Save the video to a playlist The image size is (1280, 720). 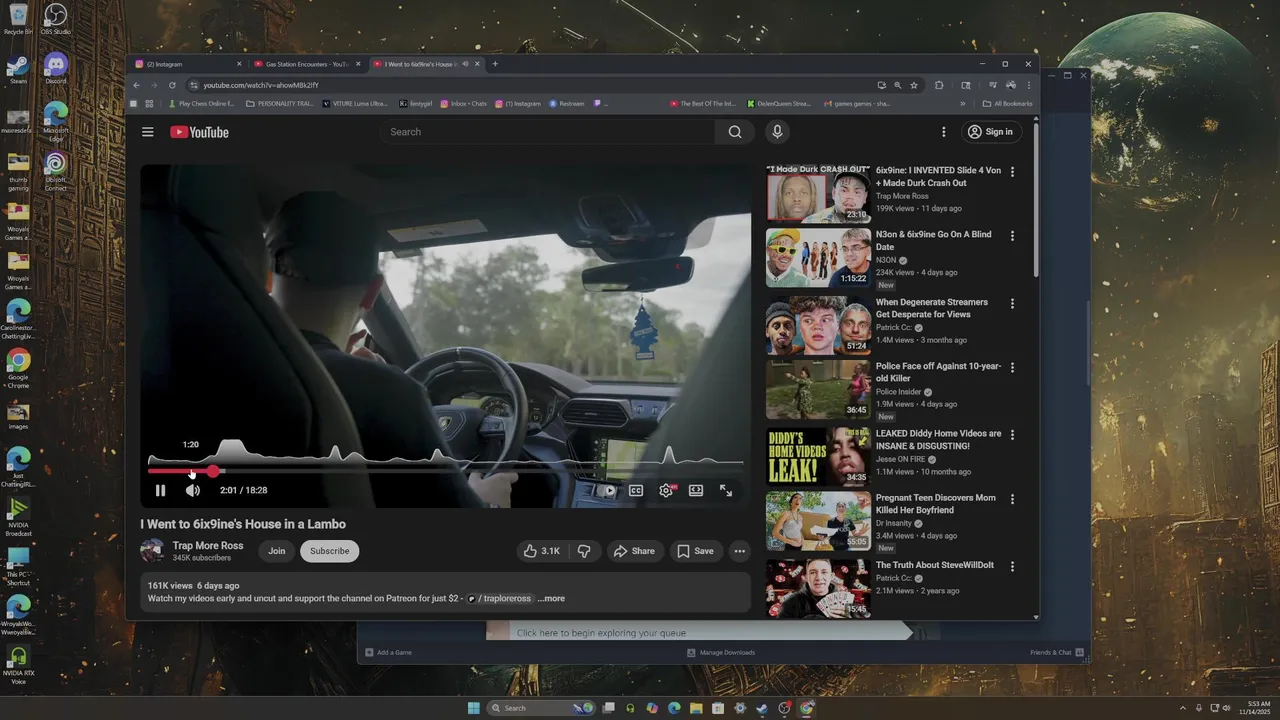coord(695,551)
